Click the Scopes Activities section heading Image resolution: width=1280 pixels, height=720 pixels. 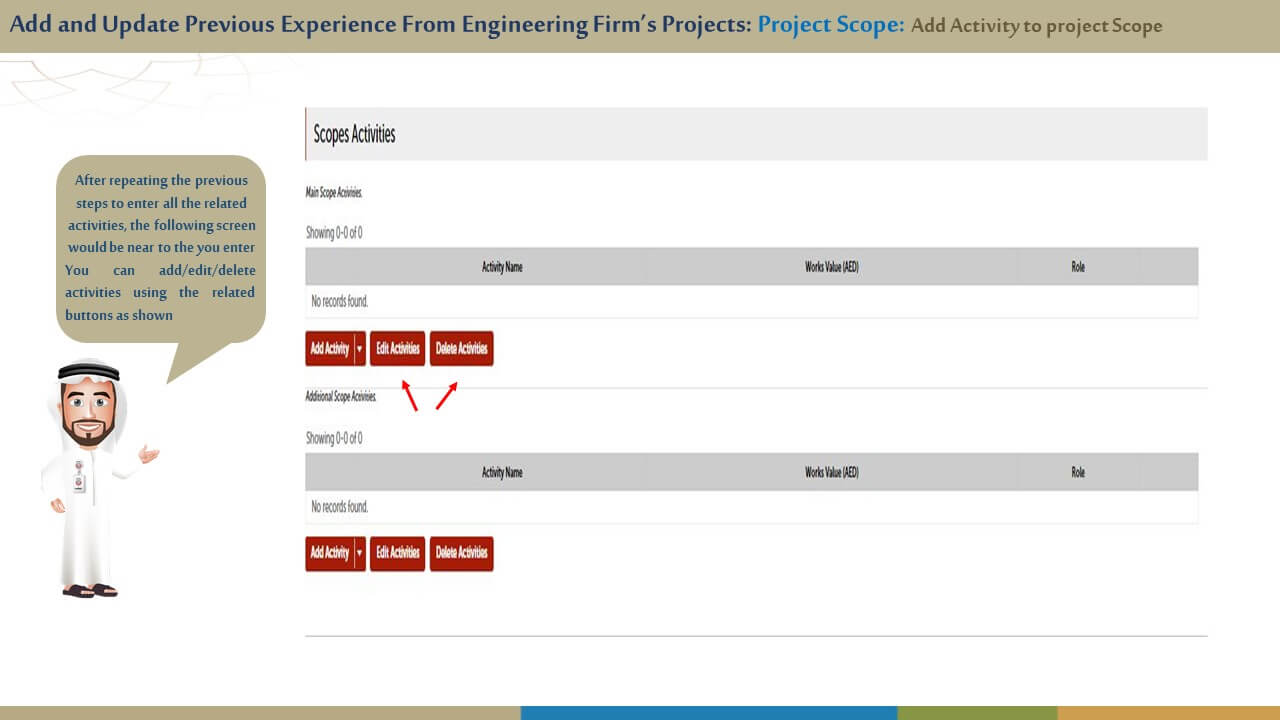(x=354, y=135)
